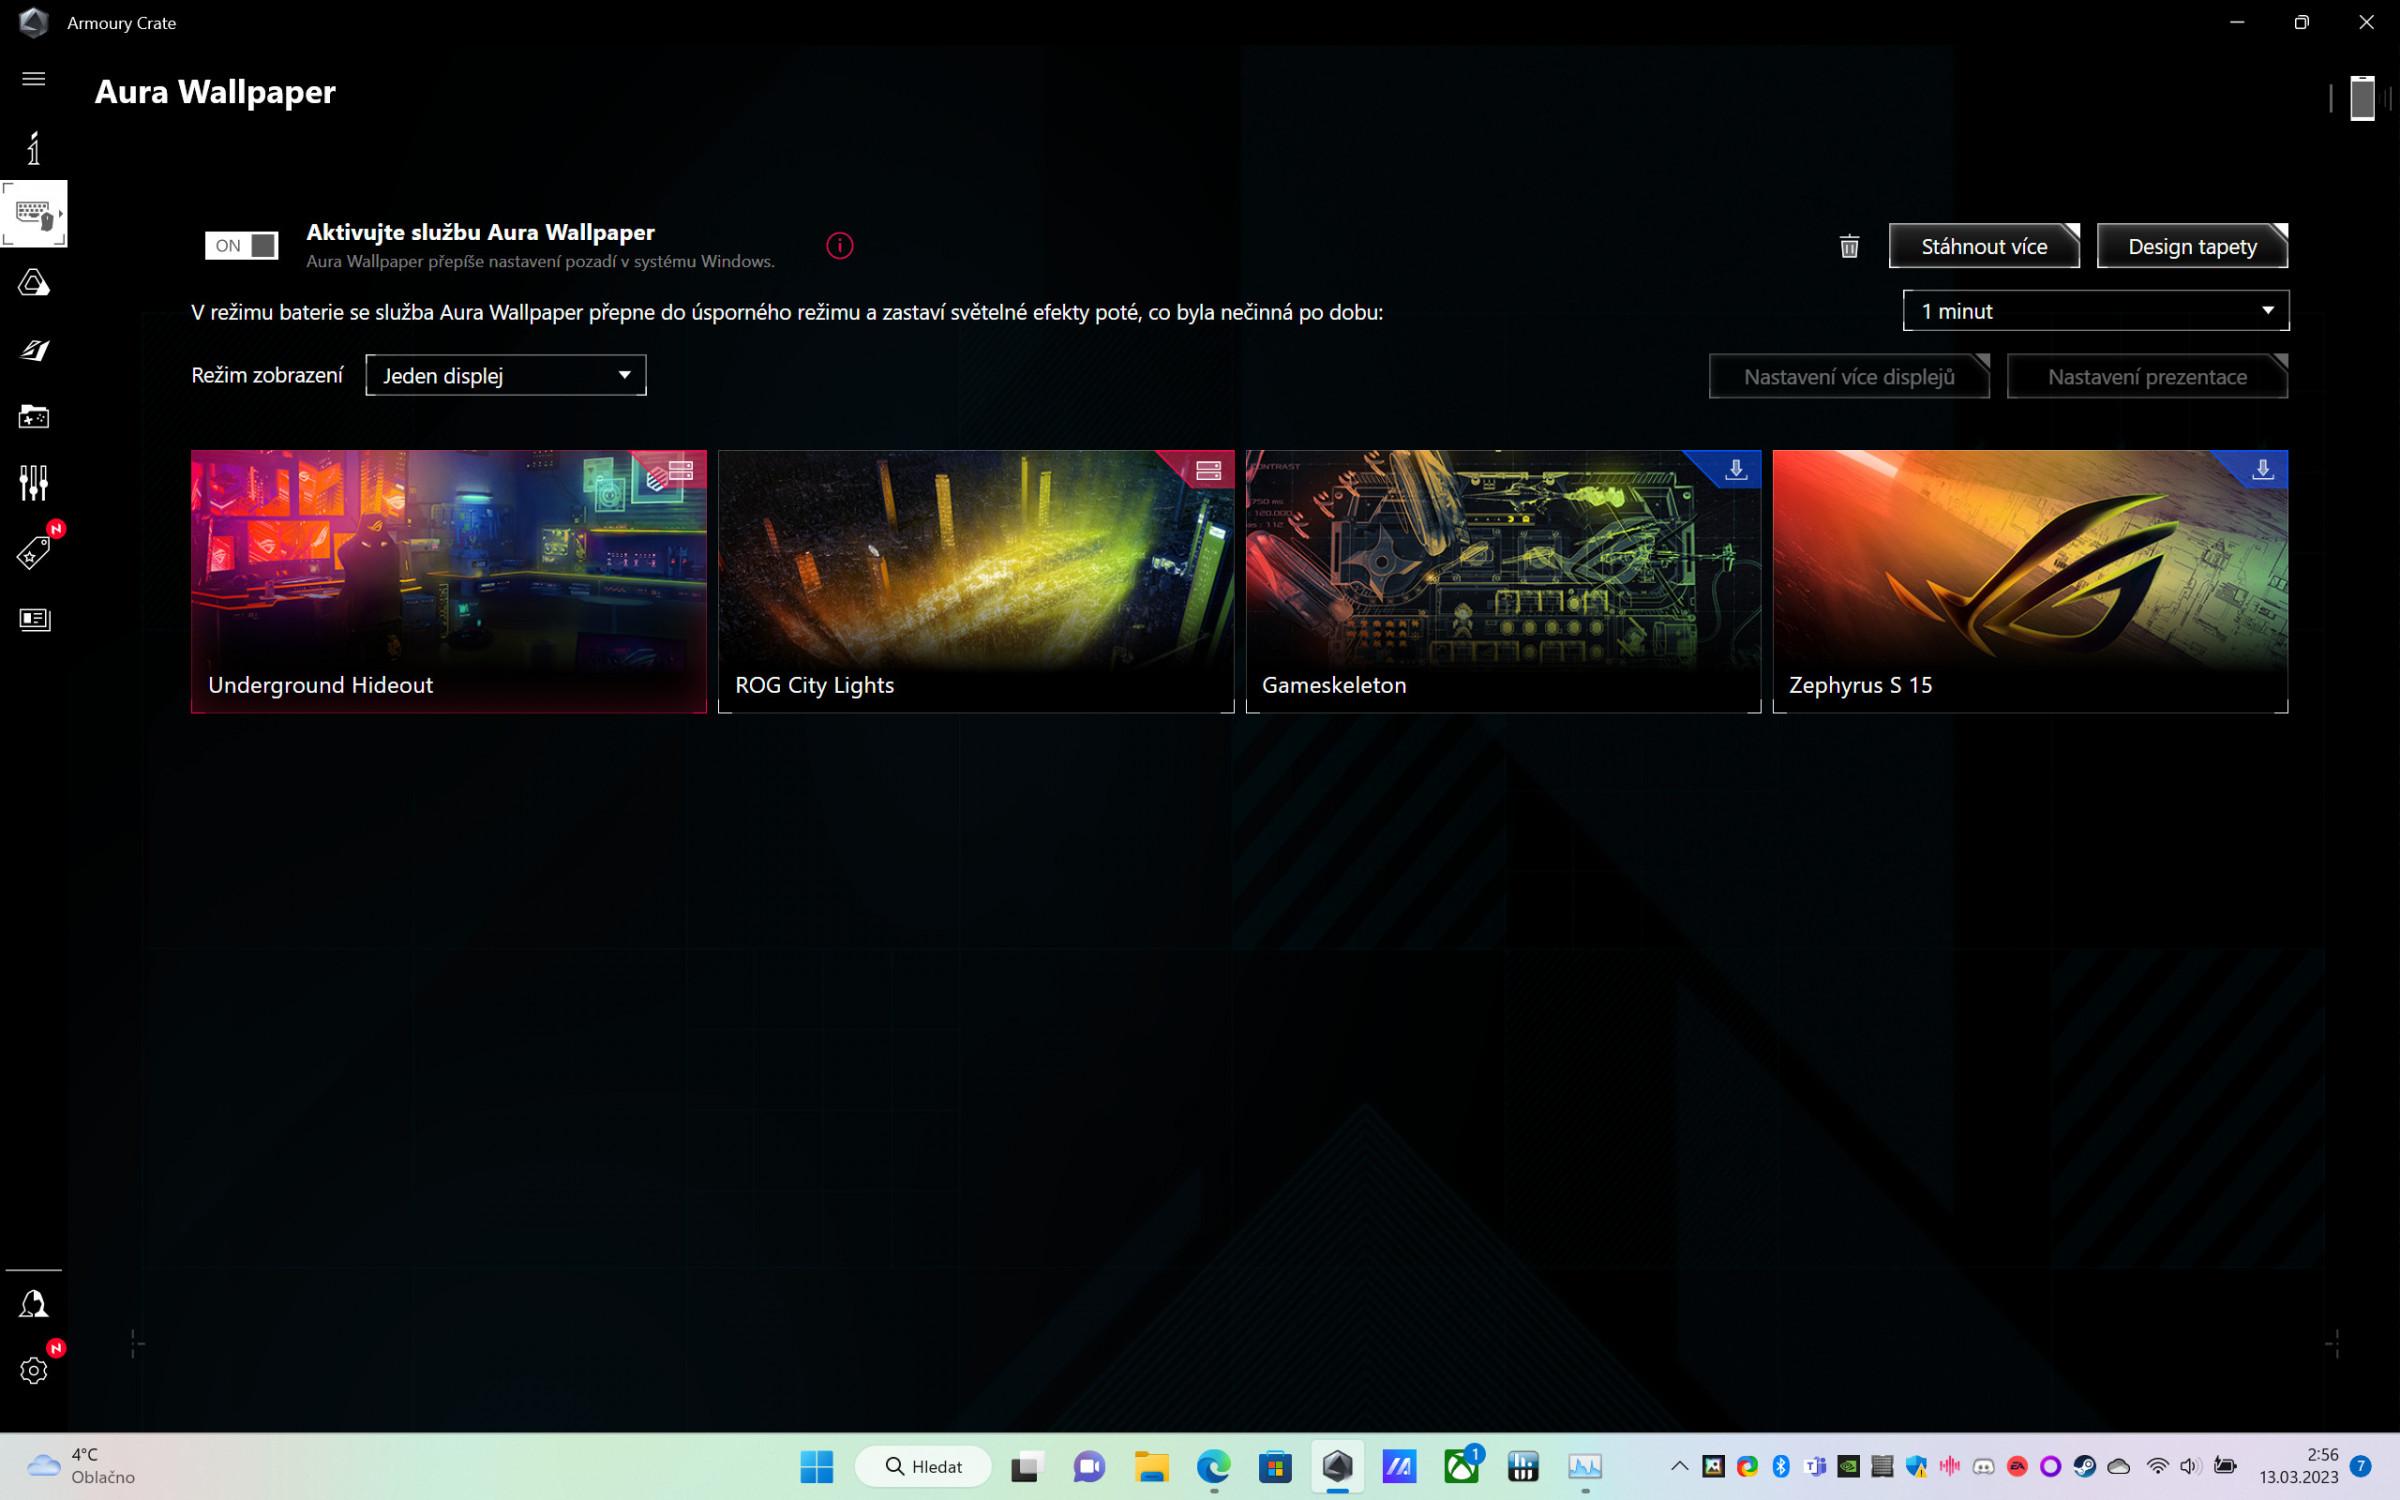Open Xbox app on taskbar
The image size is (2400, 1500).
(1462, 1467)
